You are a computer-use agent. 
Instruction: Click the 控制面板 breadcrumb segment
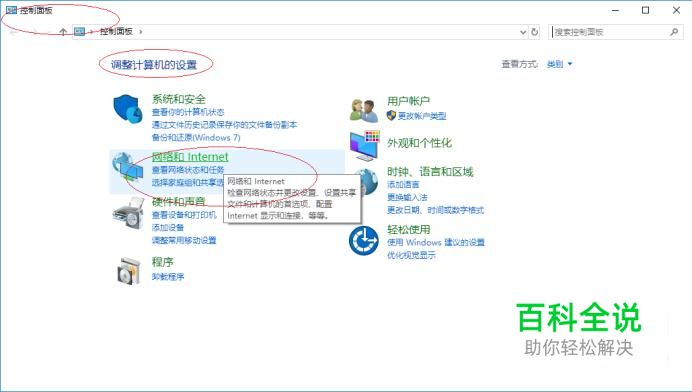tap(116, 31)
